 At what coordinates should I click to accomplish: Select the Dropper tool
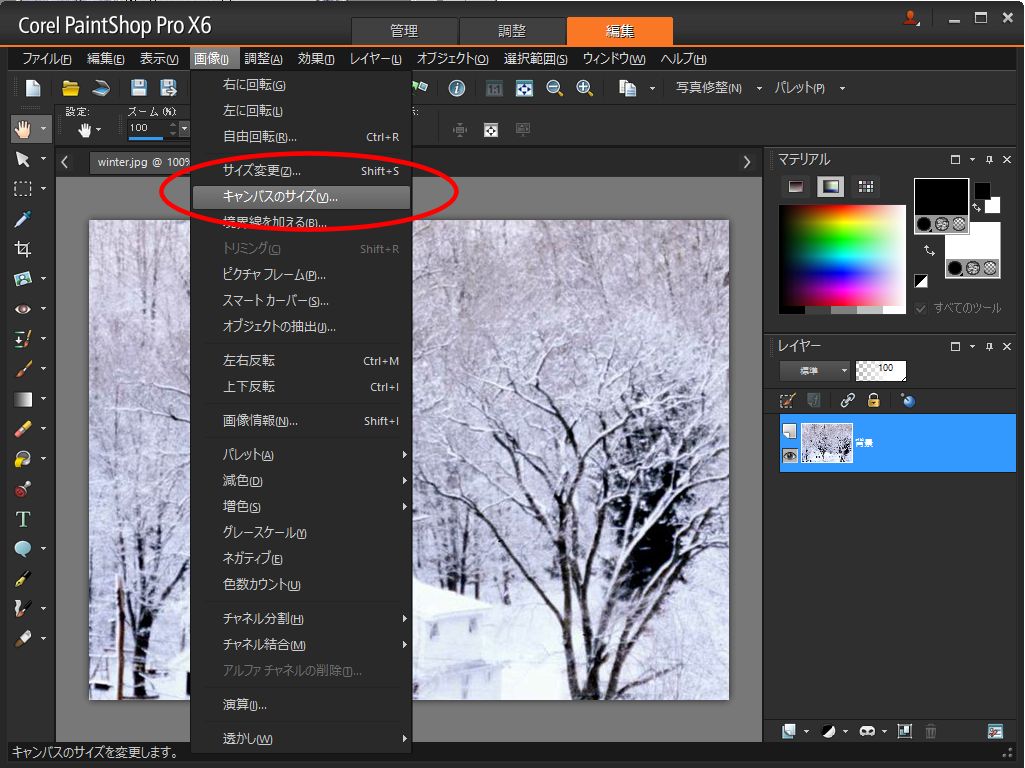[x=23, y=219]
